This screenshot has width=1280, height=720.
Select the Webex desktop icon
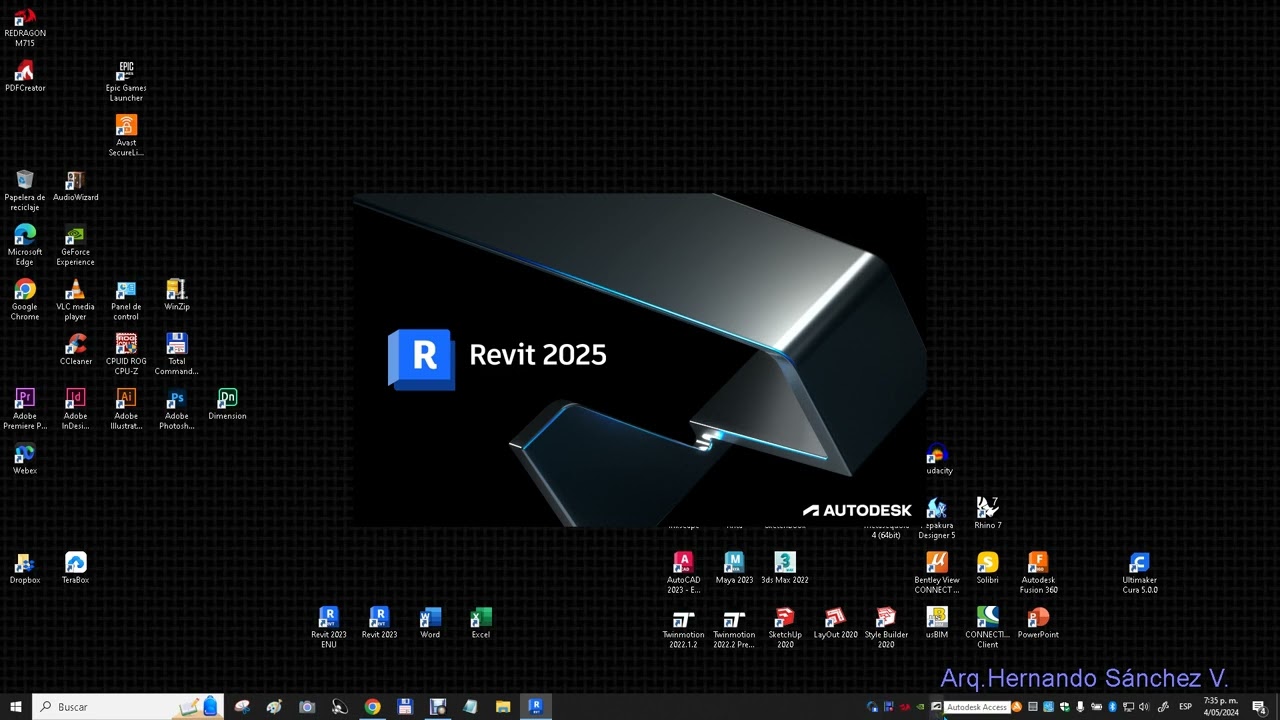[x=25, y=459]
